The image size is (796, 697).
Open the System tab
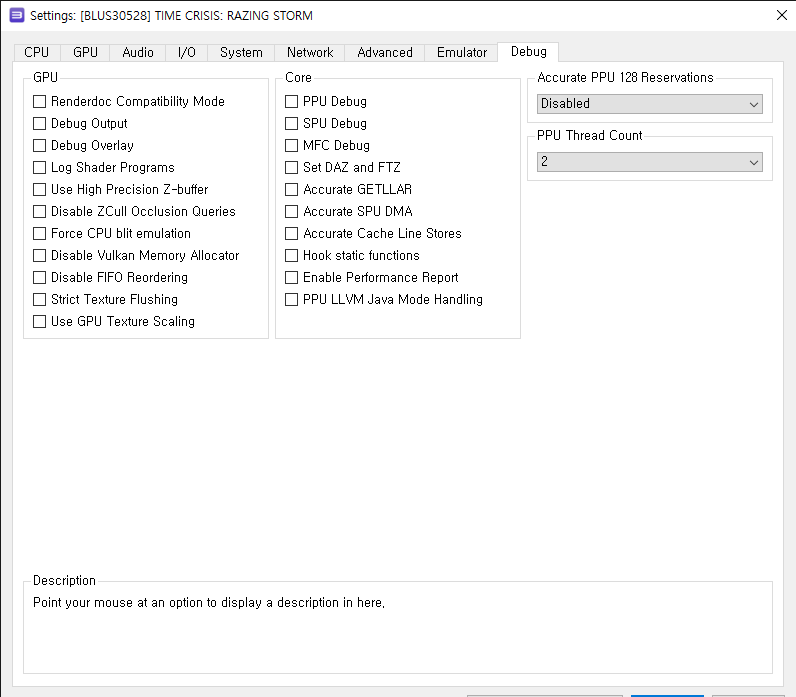pyautogui.click(x=241, y=52)
